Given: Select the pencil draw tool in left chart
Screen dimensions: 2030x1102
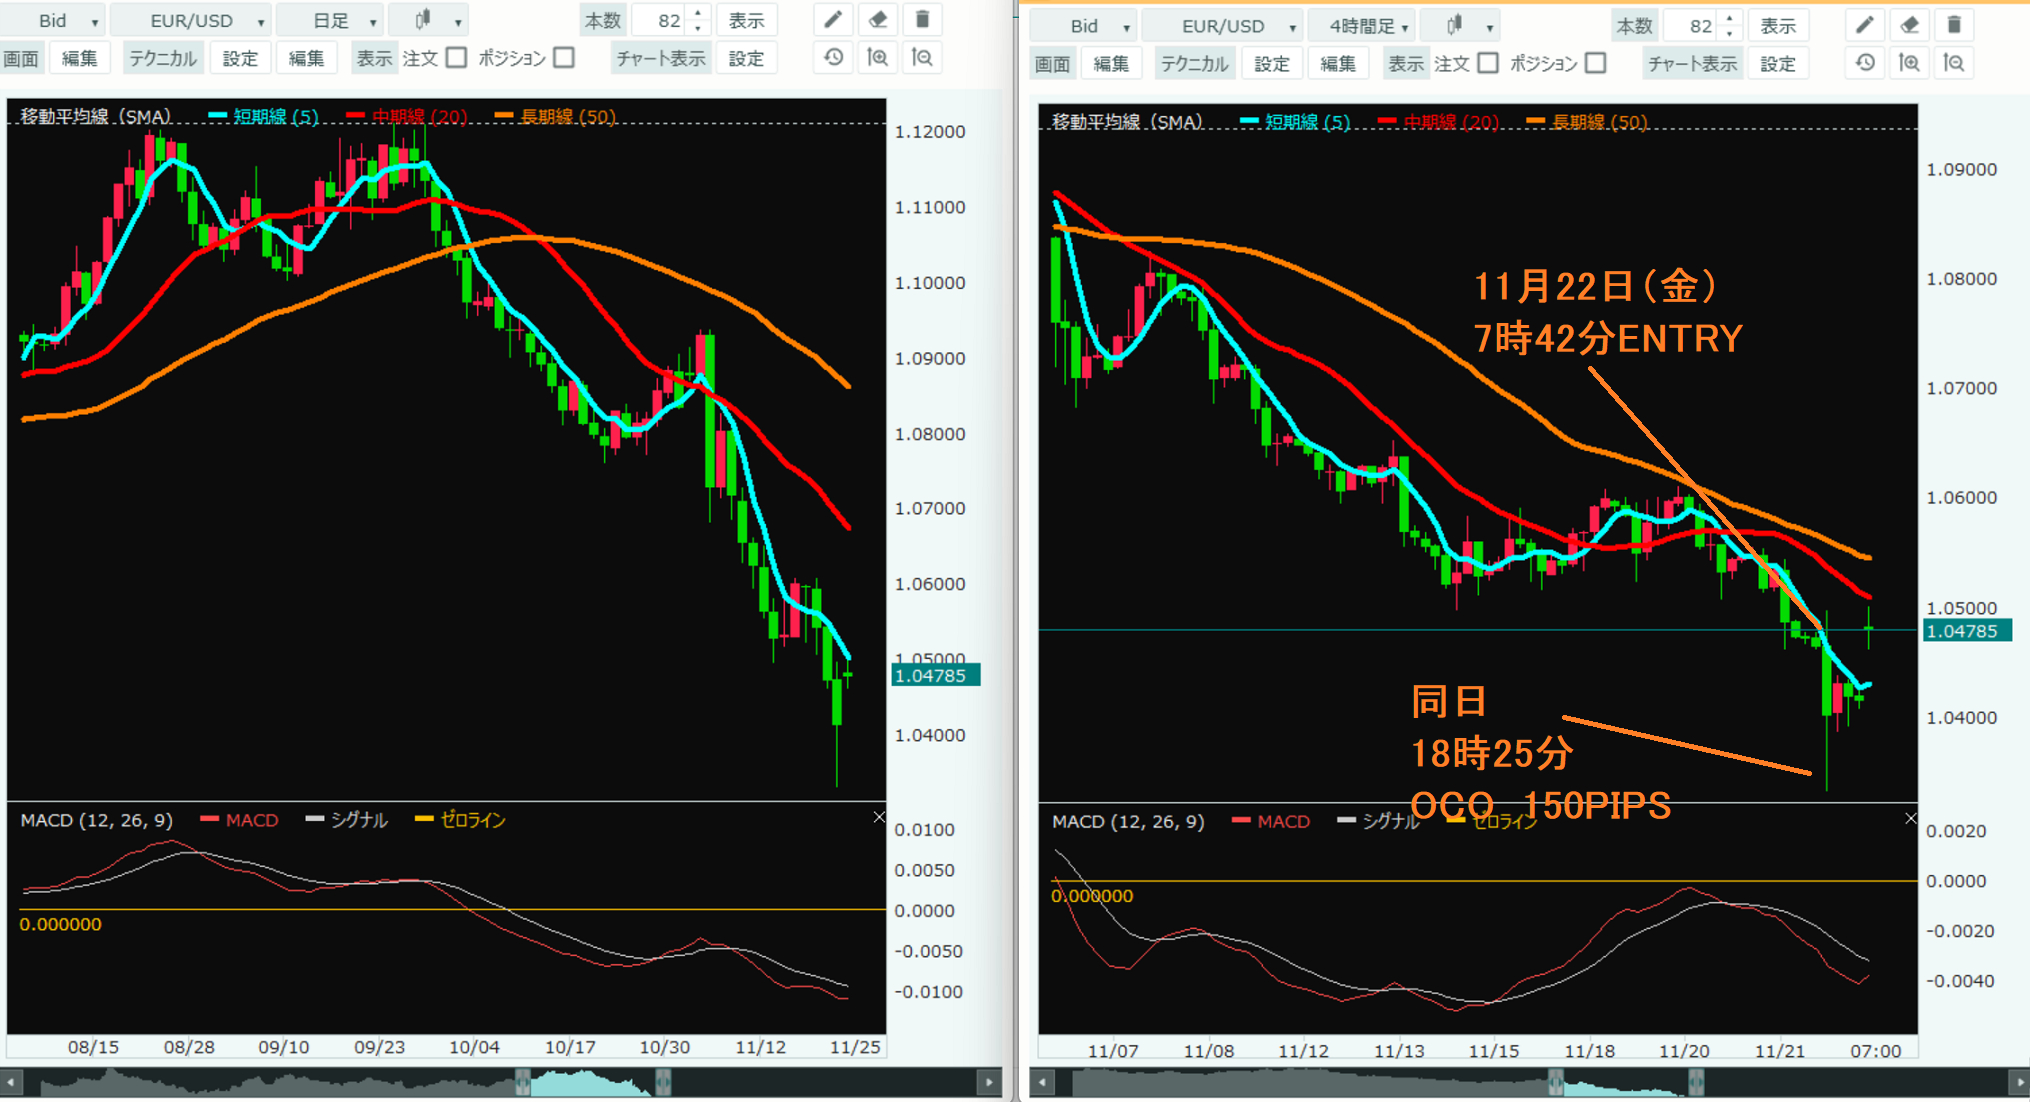Looking at the screenshot, I should click(833, 20).
